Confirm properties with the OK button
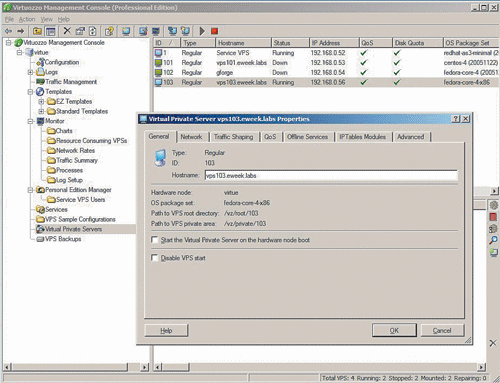The image size is (500, 383). coord(394,330)
